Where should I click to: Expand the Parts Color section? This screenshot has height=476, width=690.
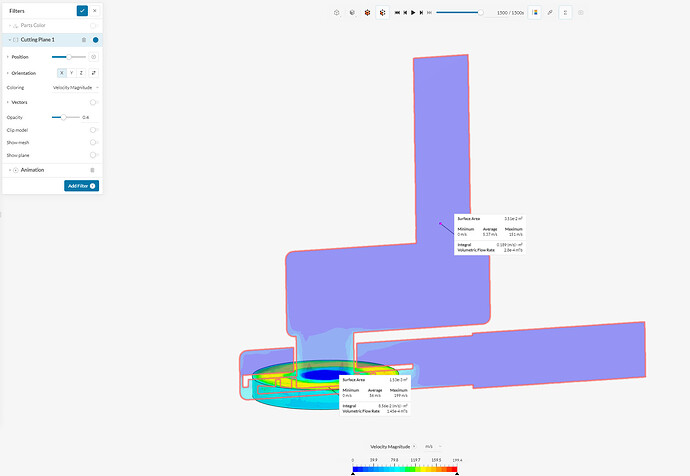click(x=10, y=26)
